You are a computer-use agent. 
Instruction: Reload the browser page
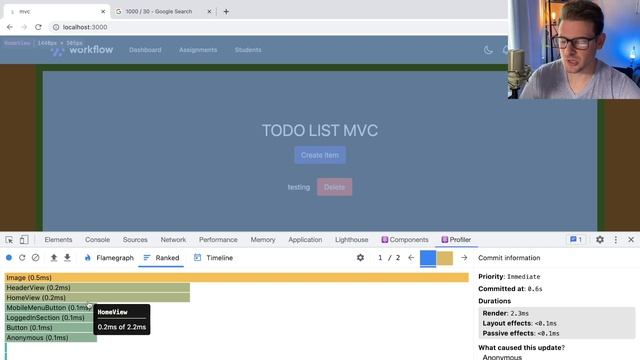[x=38, y=27]
